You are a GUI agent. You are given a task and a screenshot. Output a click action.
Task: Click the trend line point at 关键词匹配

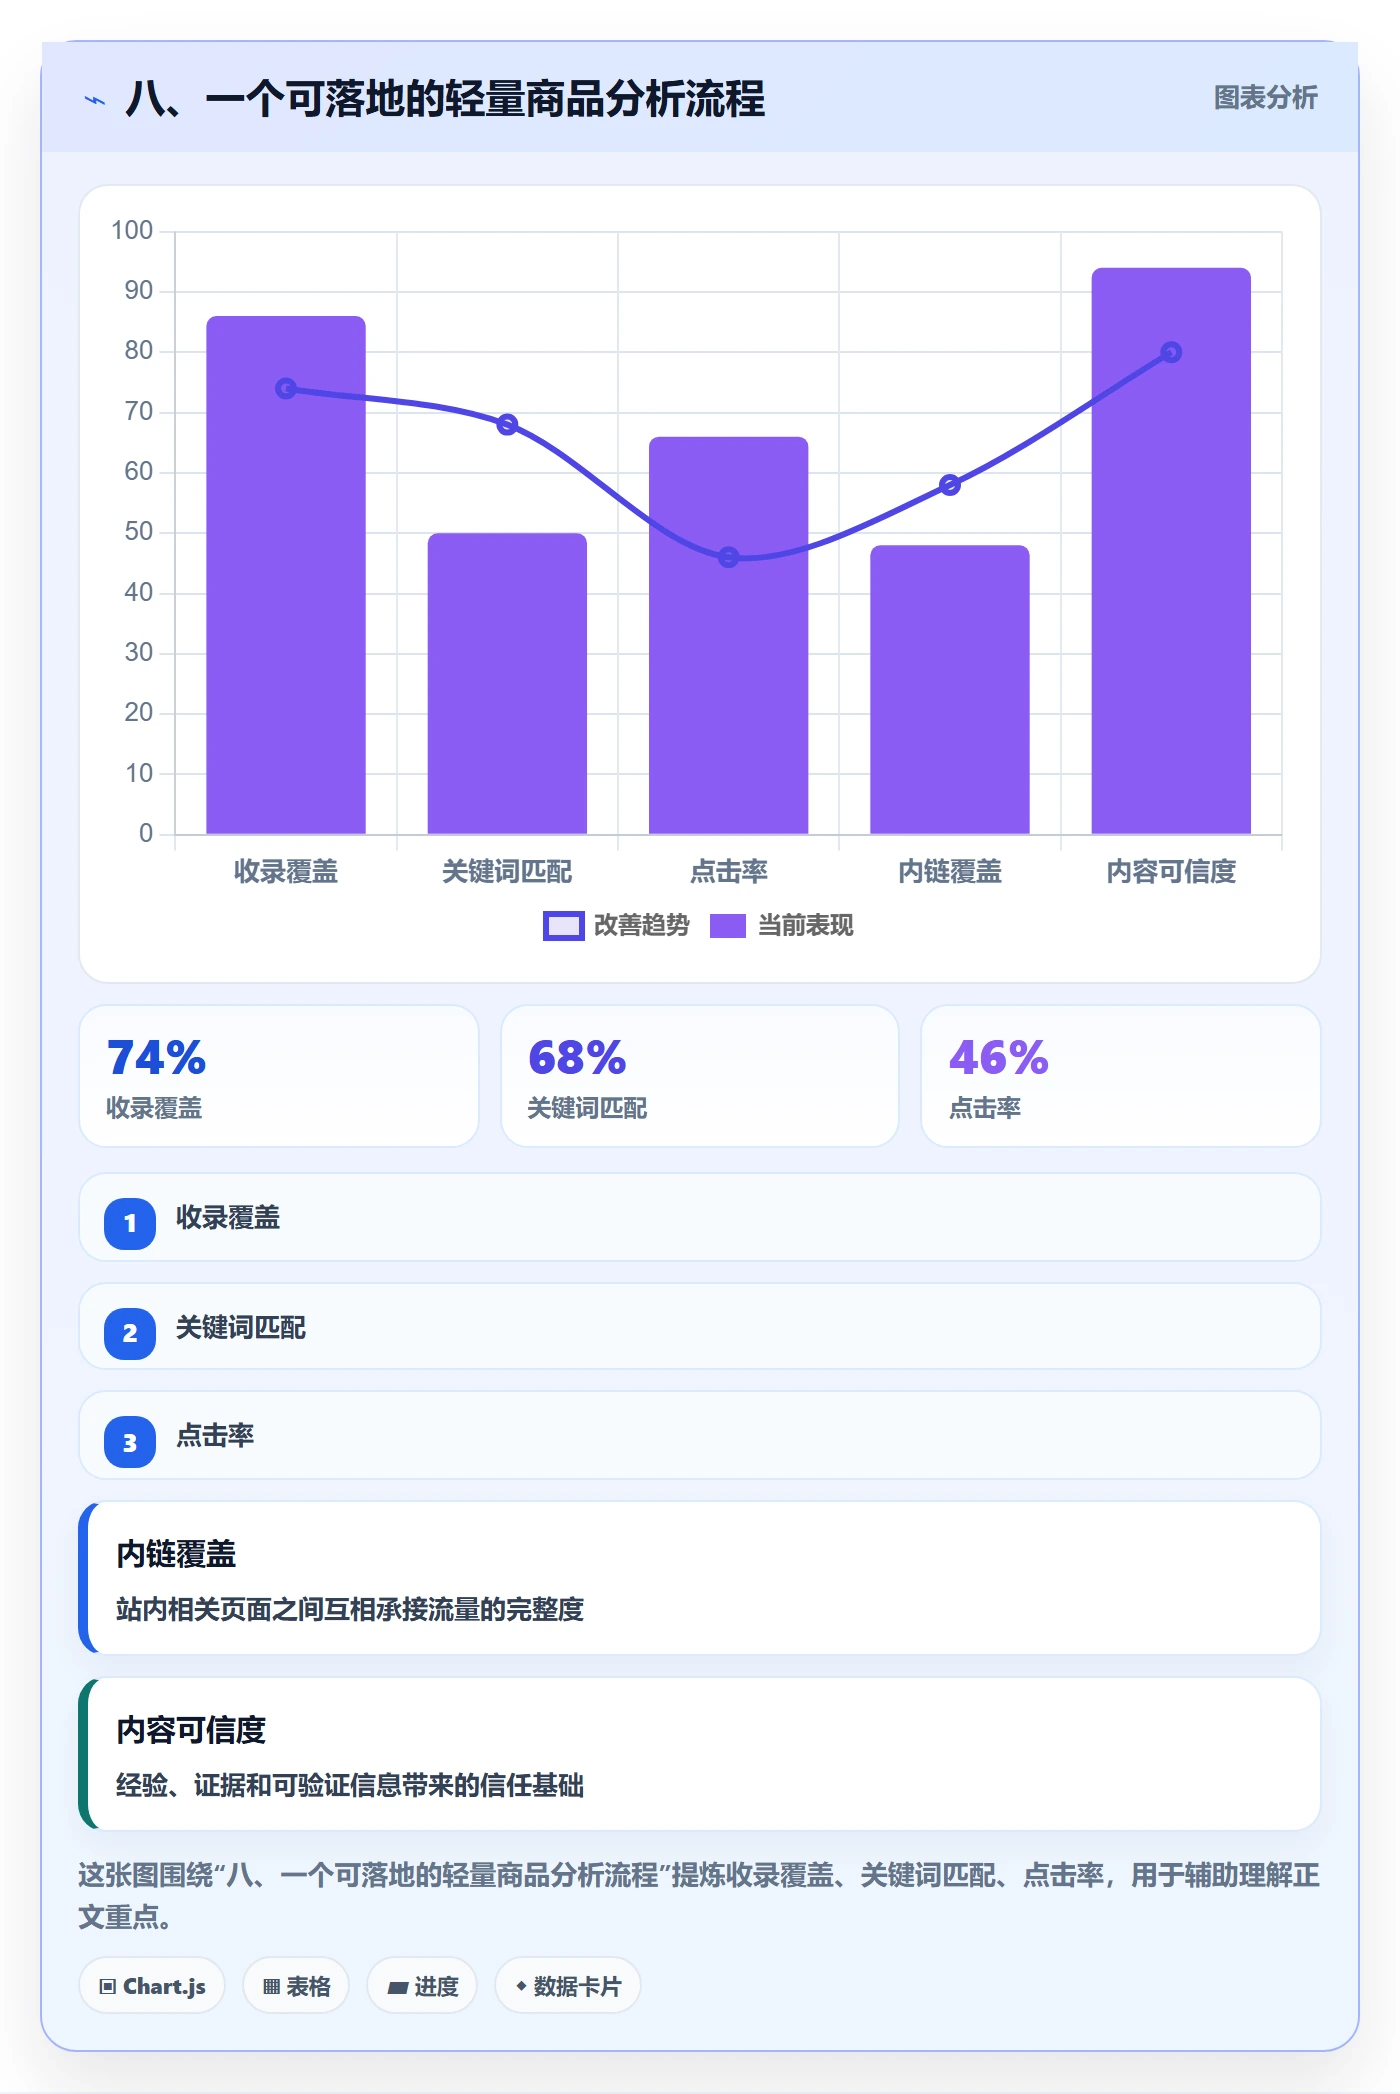pos(507,424)
